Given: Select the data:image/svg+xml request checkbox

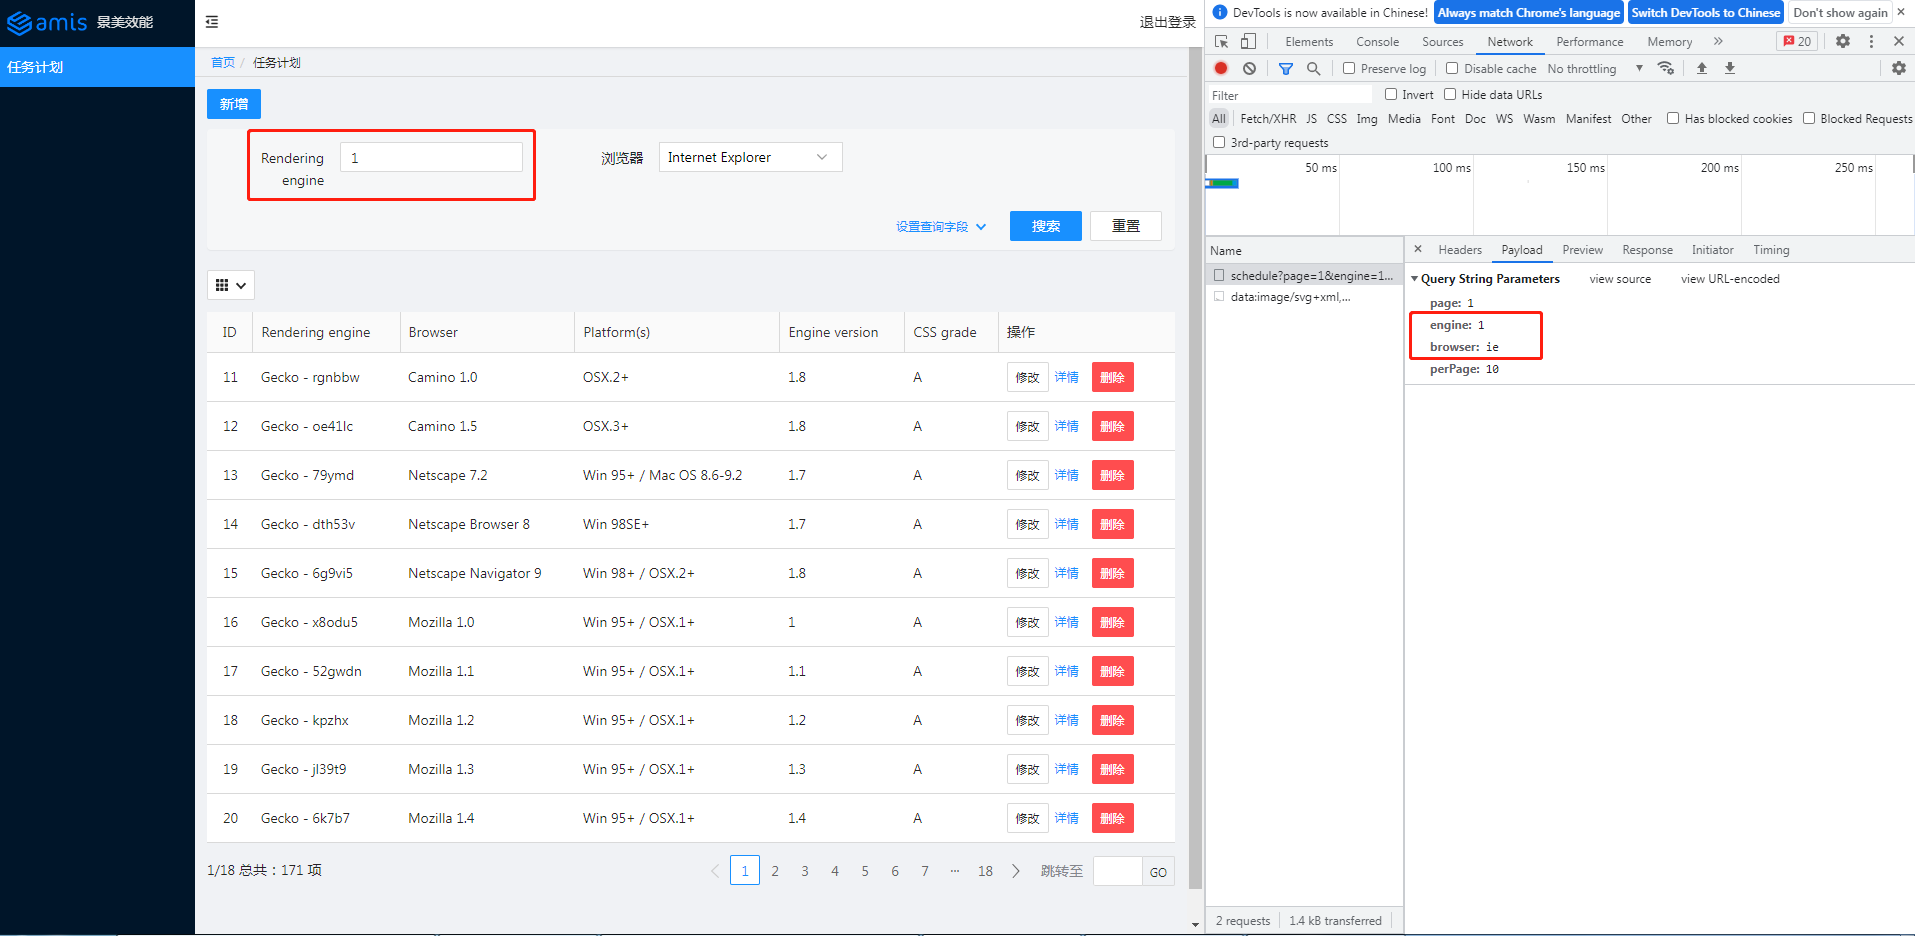Looking at the screenshot, I should 1219,297.
